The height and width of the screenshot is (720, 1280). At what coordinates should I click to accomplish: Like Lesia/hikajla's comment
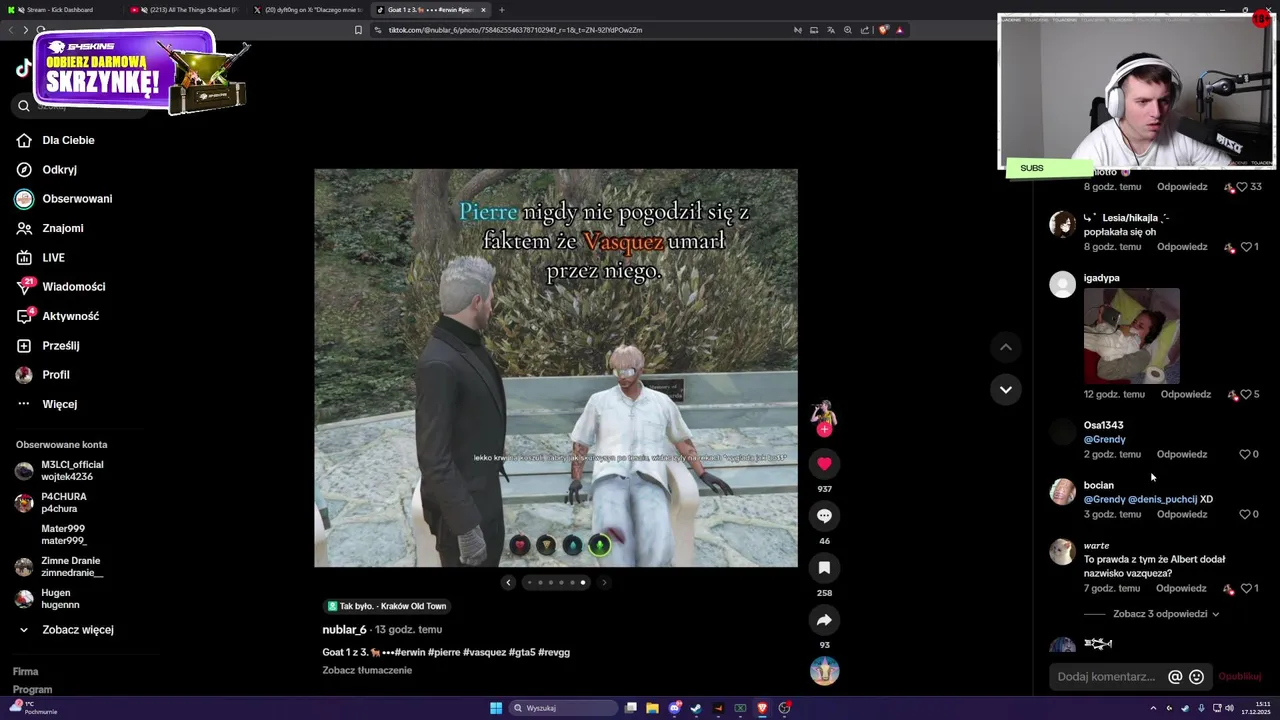click(1245, 246)
